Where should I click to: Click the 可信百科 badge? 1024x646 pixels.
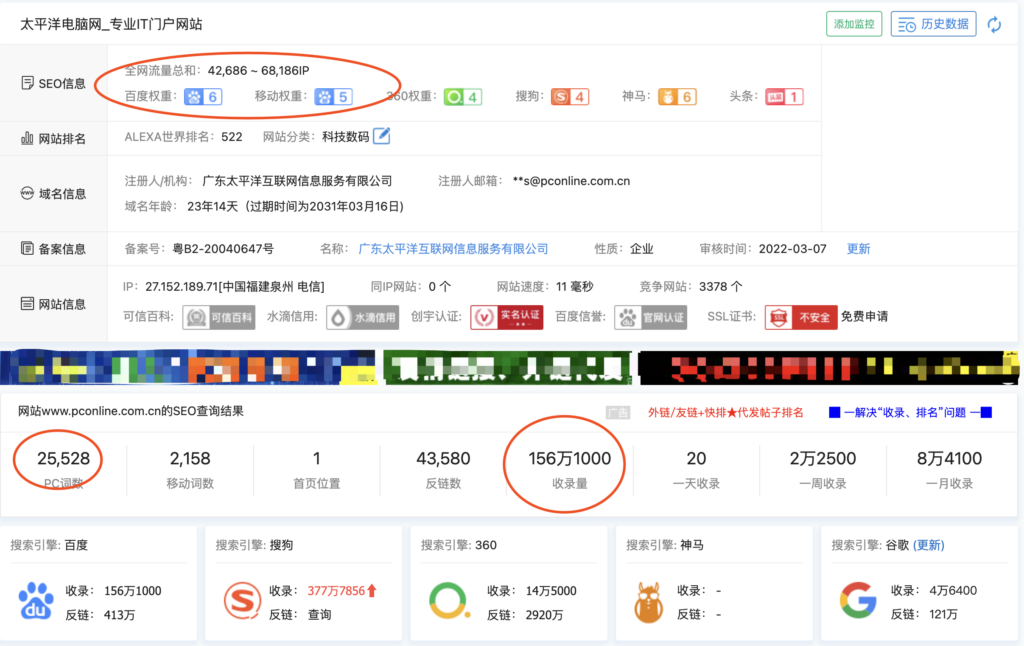tap(219, 317)
